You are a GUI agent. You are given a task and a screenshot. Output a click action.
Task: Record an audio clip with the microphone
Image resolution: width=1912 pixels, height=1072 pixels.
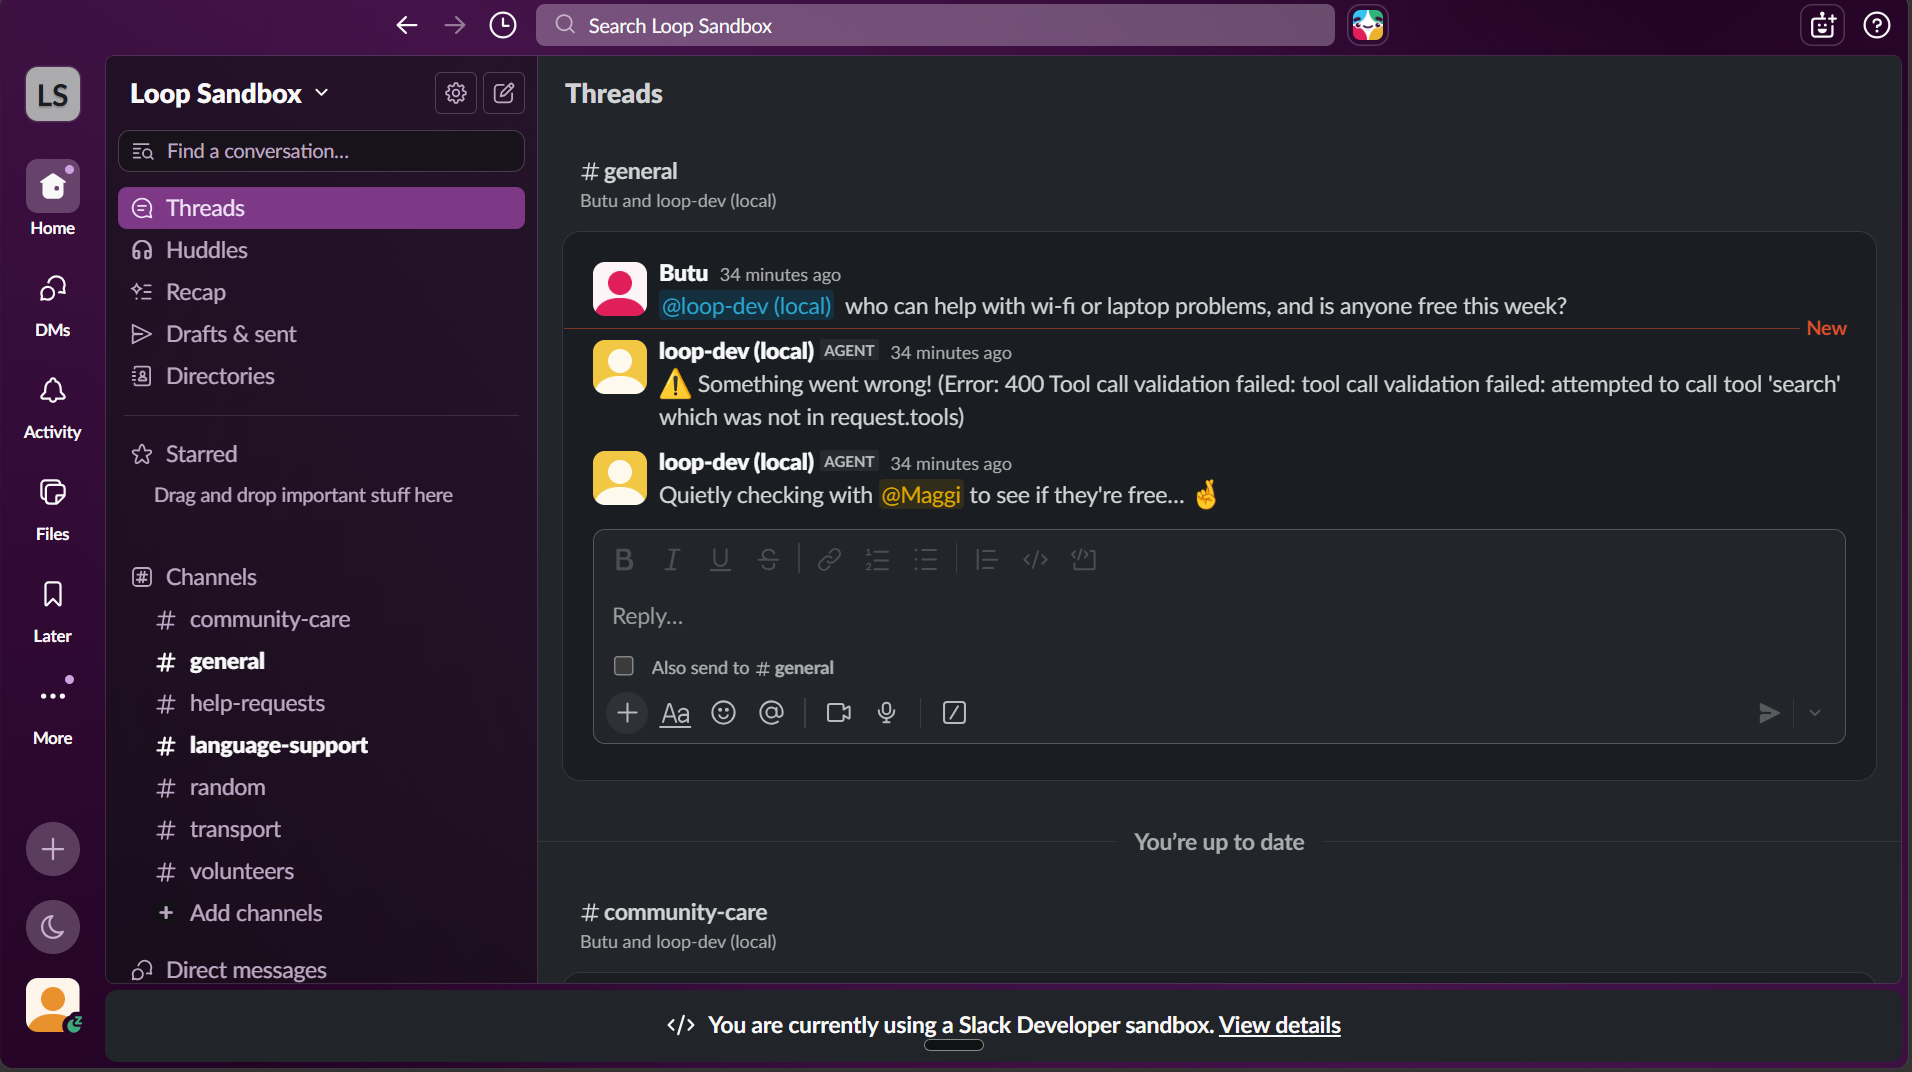point(886,713)
